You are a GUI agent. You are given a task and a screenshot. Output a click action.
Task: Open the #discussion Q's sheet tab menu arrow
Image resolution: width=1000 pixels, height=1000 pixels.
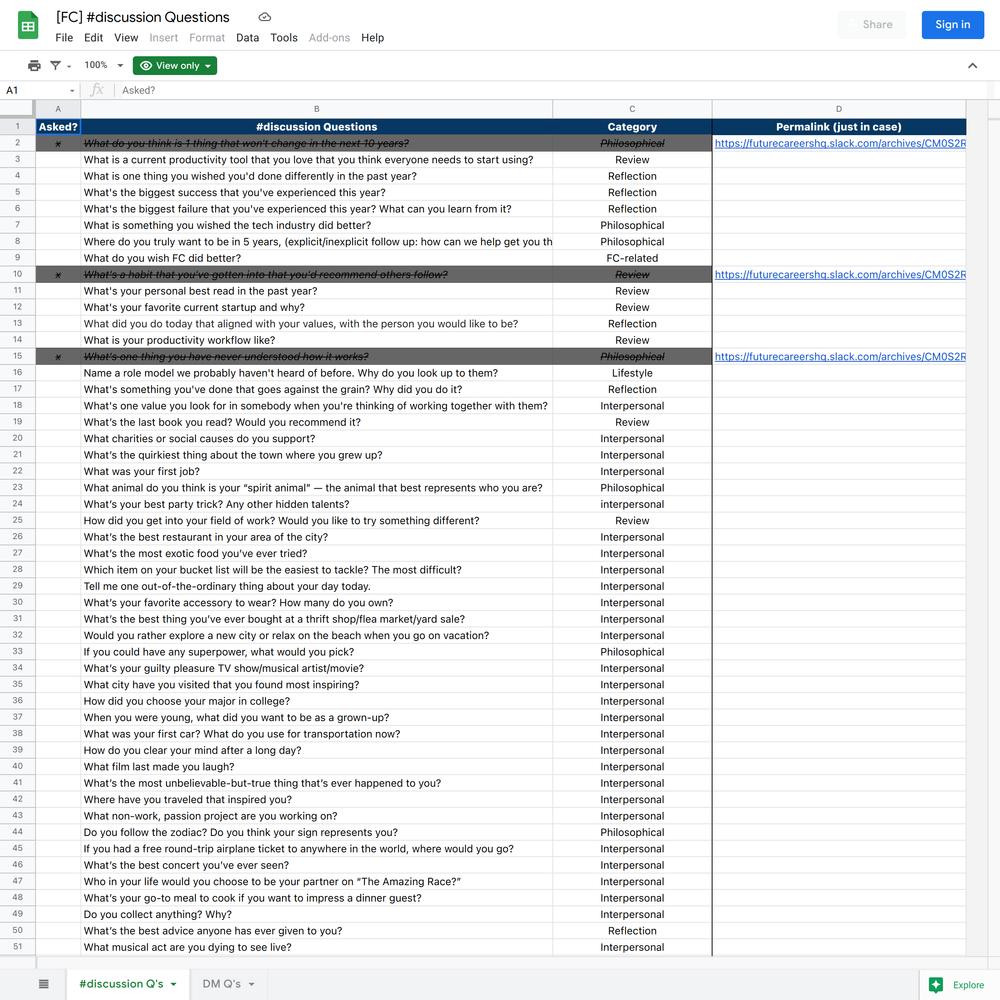pos(173,984)
